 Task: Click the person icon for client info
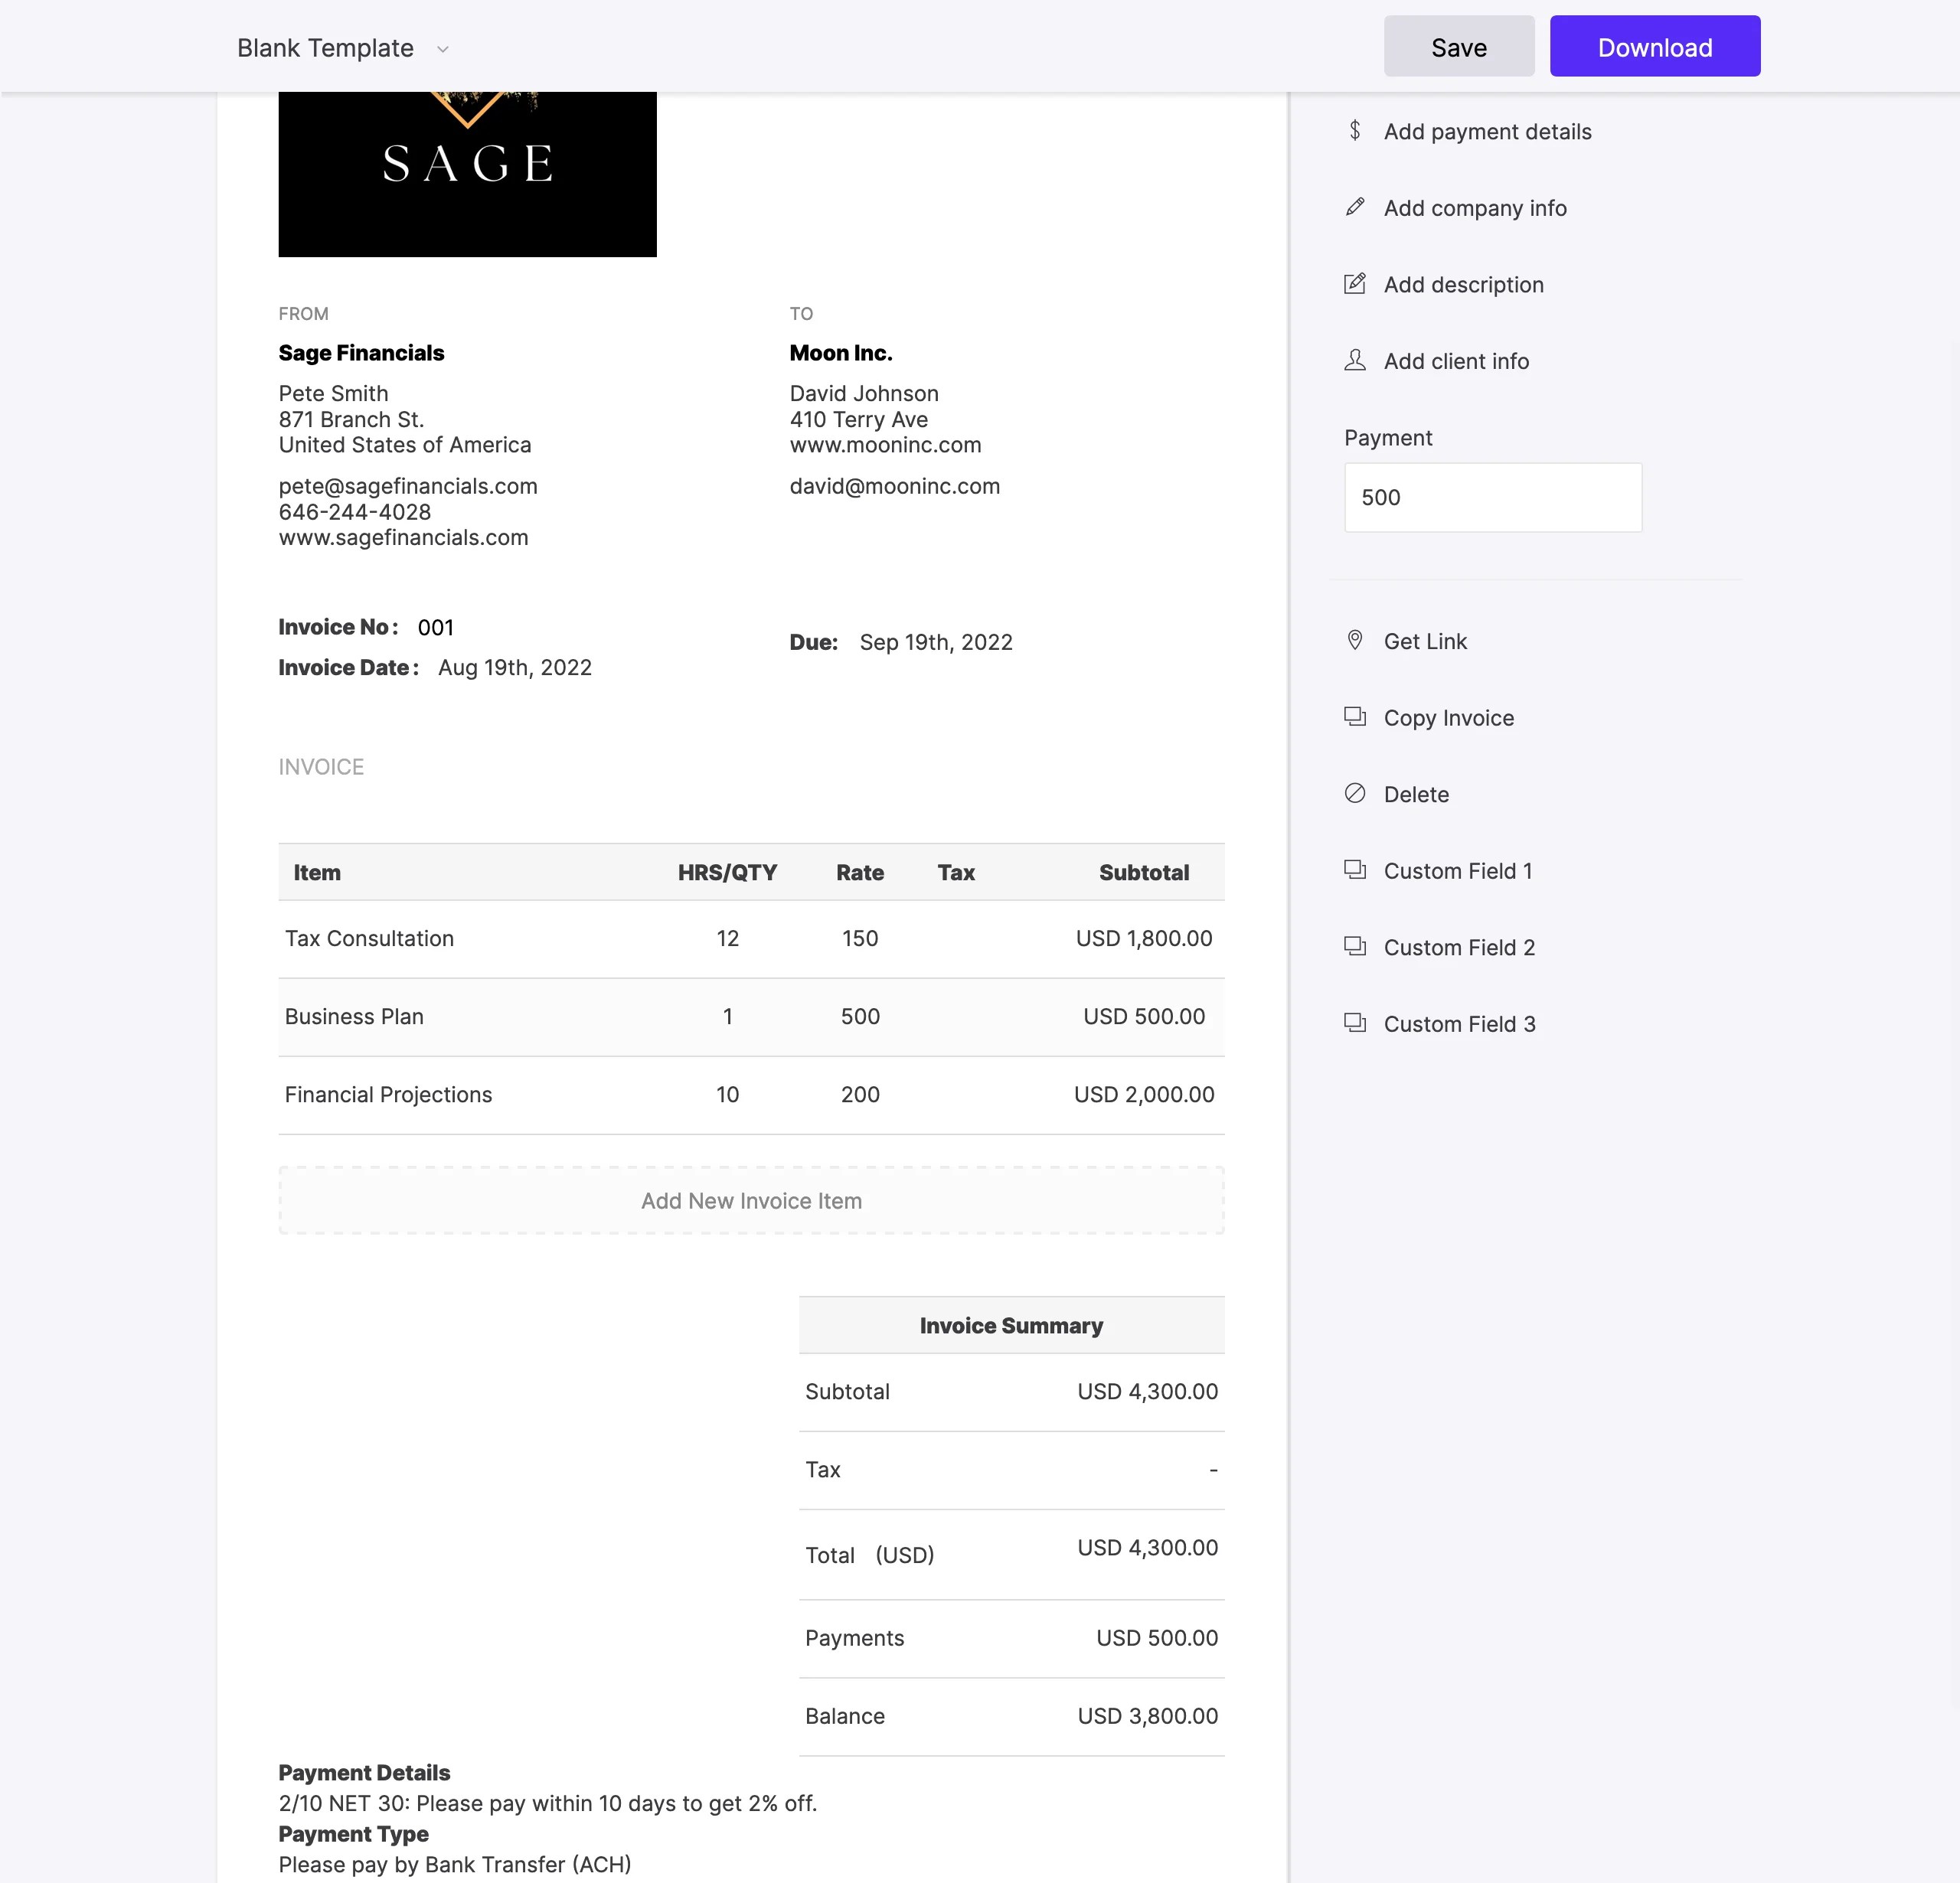(x=1354, y=360)
